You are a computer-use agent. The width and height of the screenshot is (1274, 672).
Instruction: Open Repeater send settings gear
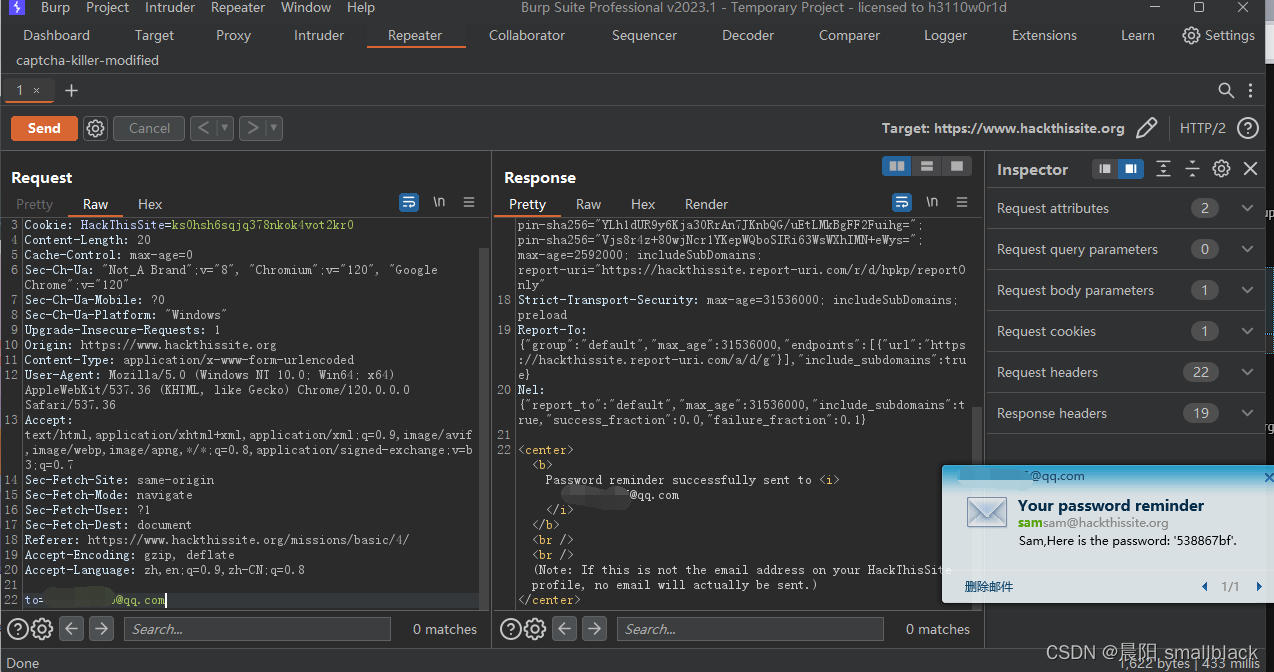(96, 128)
